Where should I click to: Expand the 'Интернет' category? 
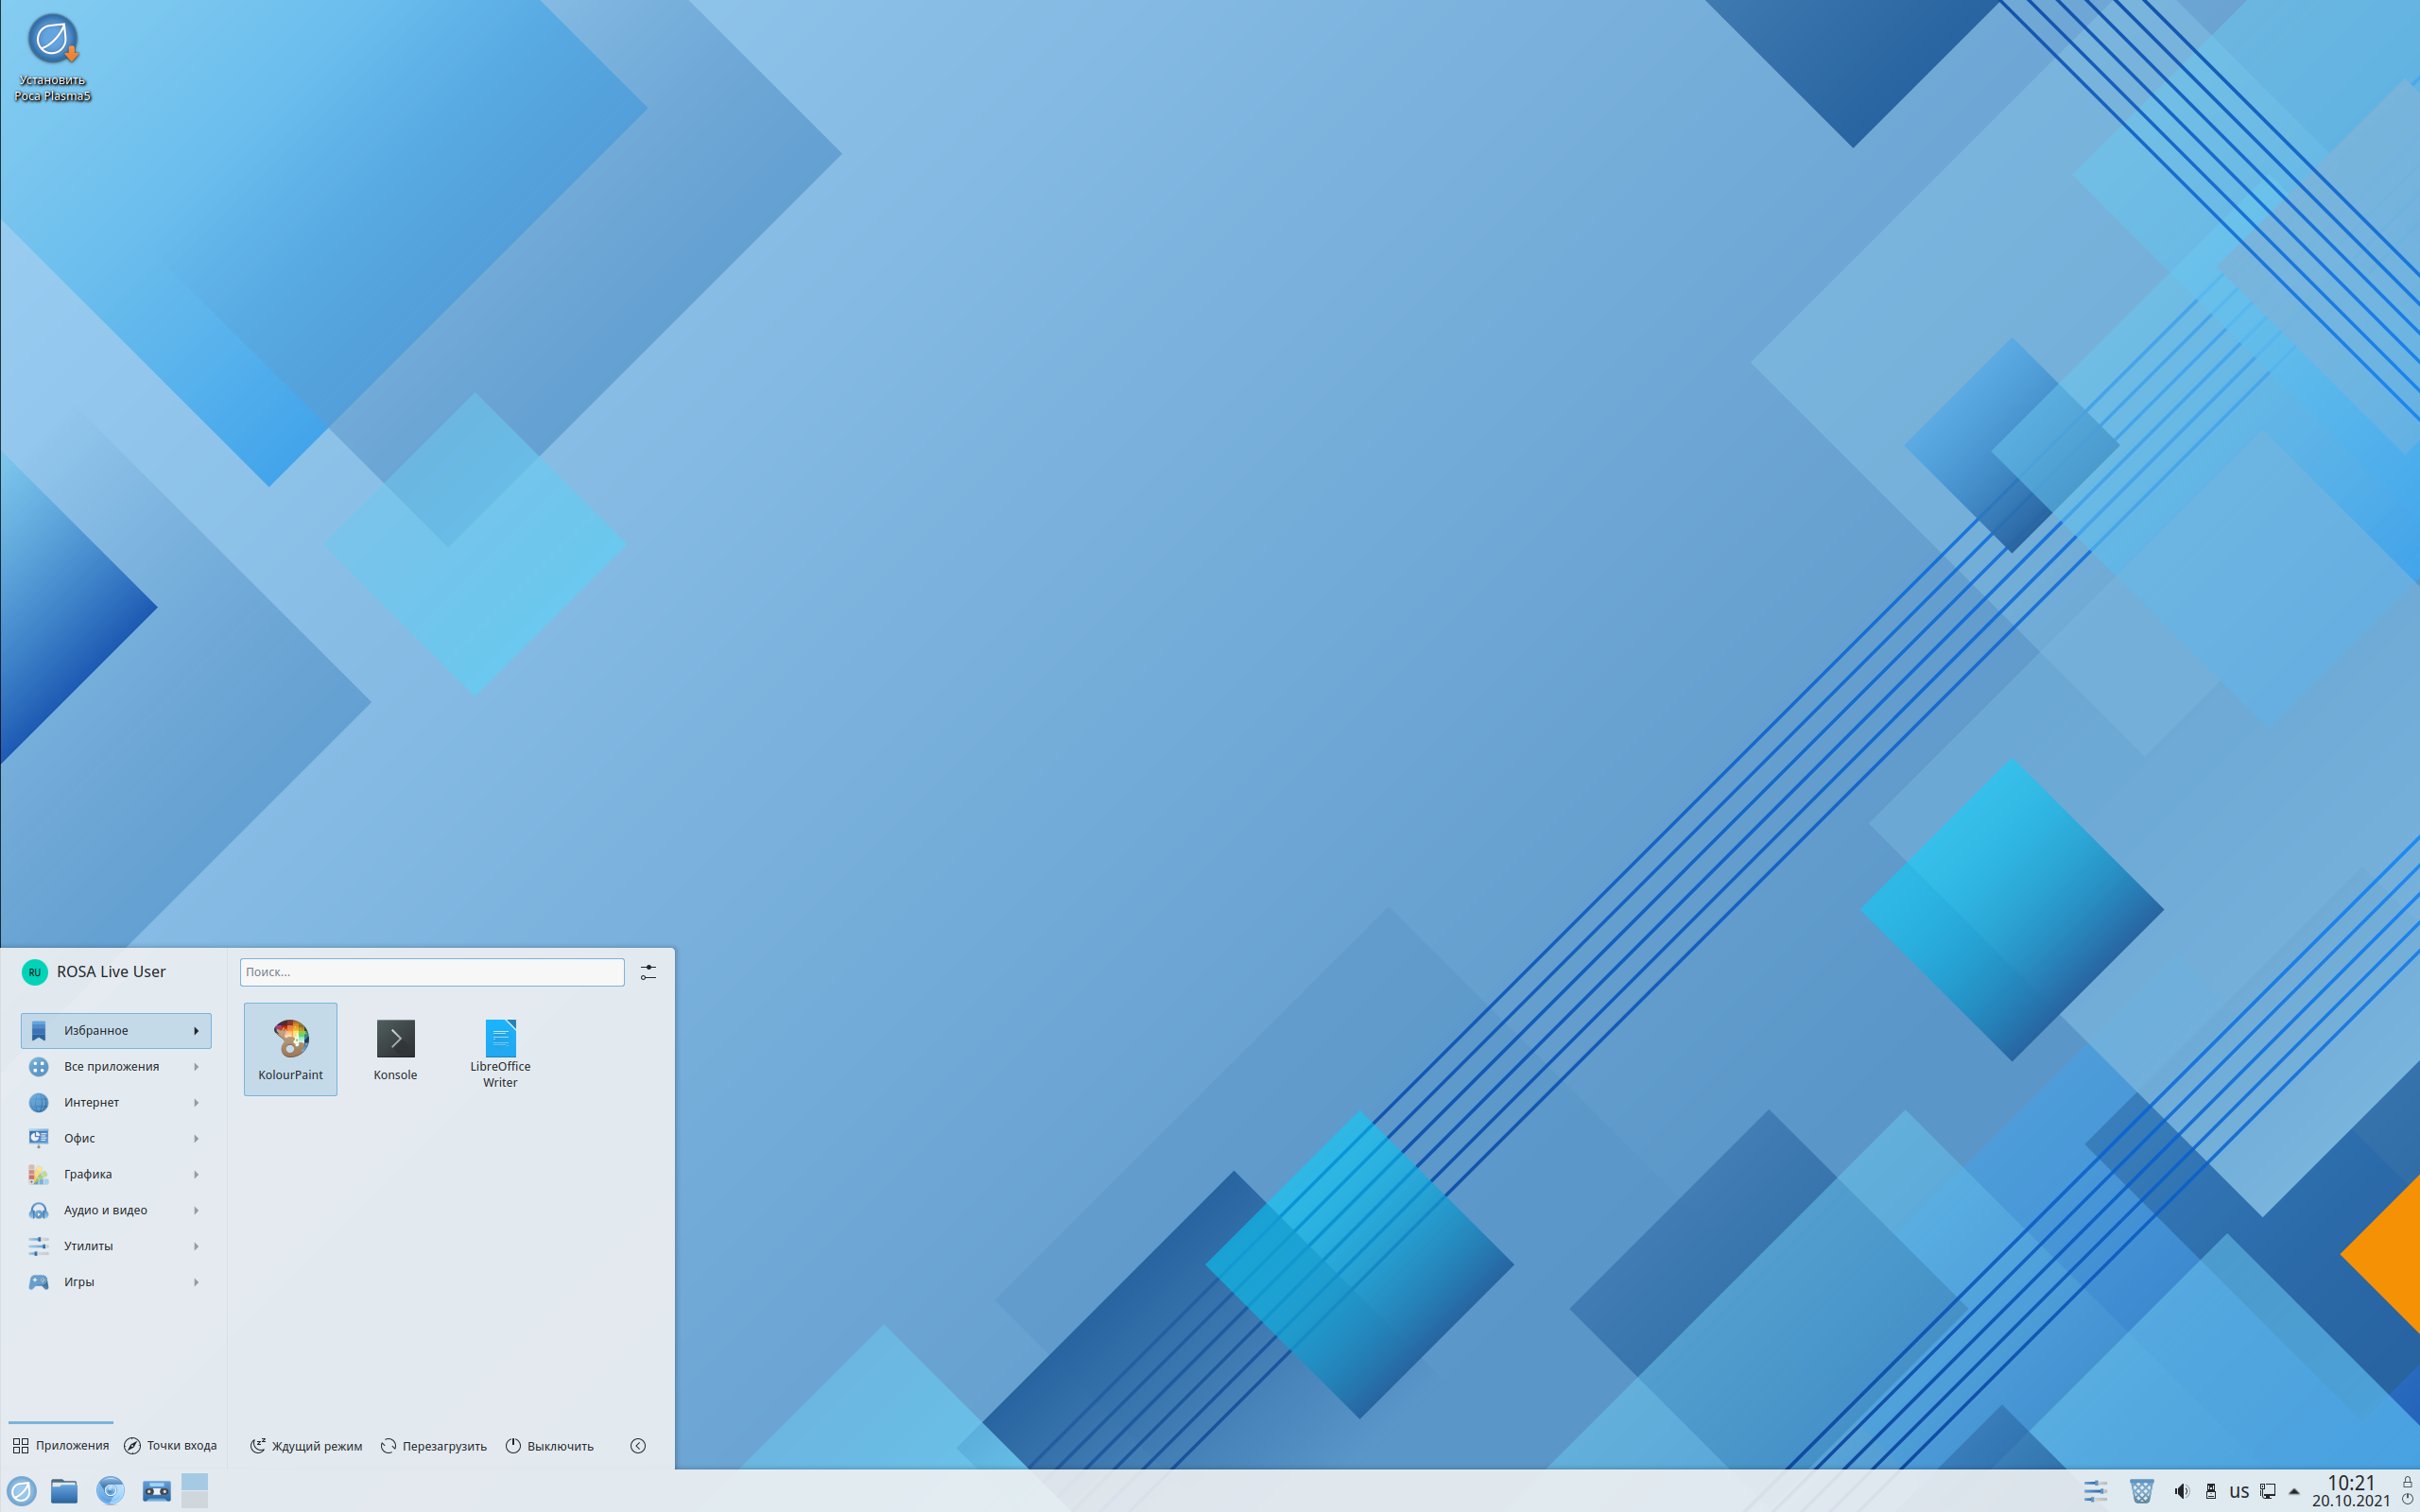click(x=116, y=1103)
